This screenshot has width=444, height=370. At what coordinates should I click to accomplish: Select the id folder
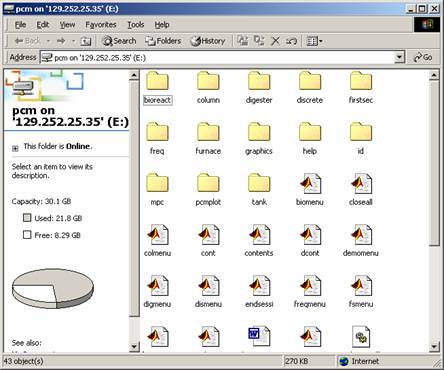361,138
